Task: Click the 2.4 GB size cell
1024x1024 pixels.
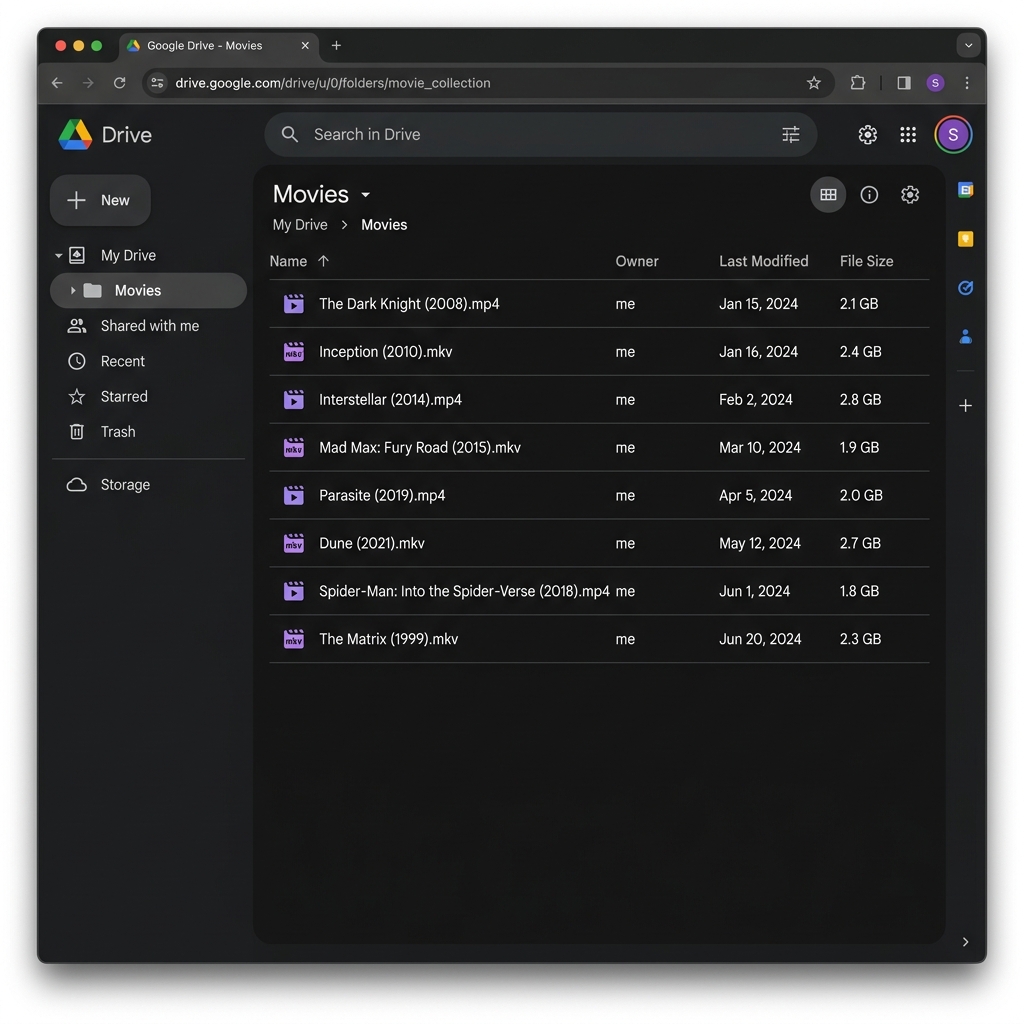Action: coord(860,351)
